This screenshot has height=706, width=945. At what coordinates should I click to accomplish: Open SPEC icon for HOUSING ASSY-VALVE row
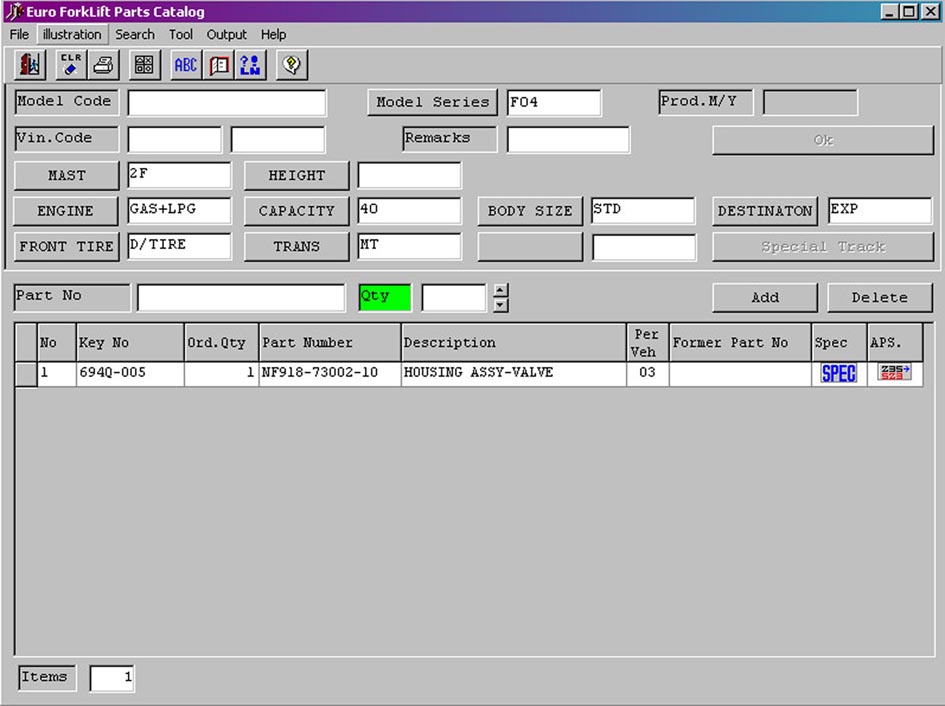click(838, 374)
